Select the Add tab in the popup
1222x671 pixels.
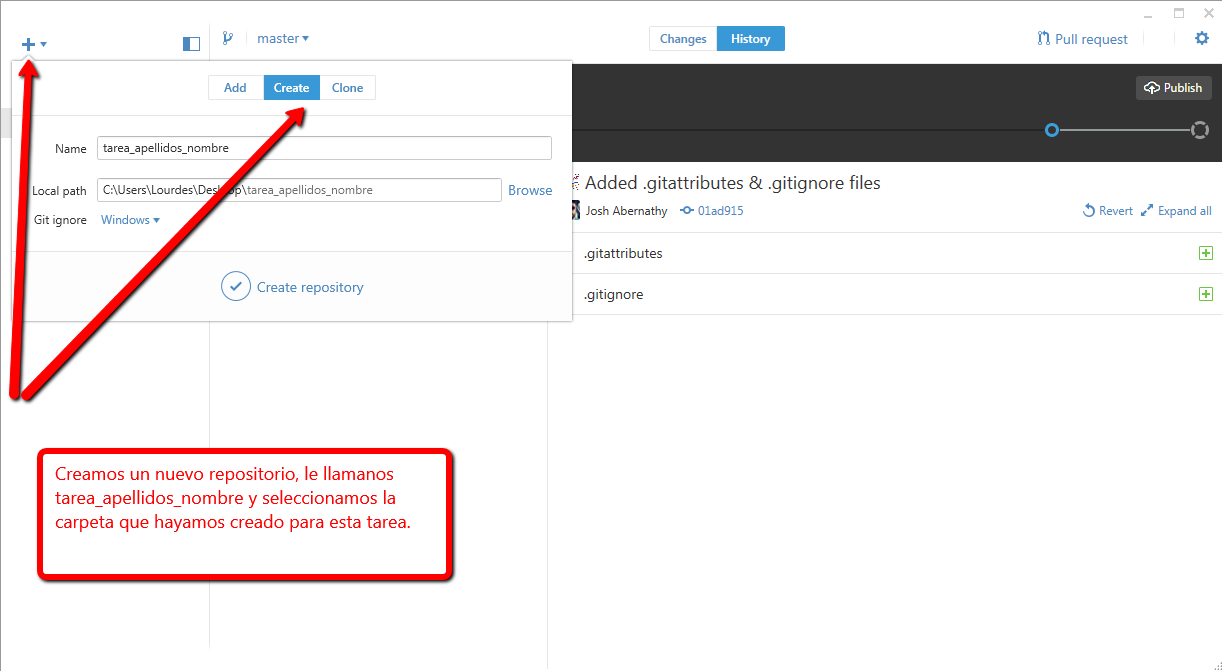235,88
